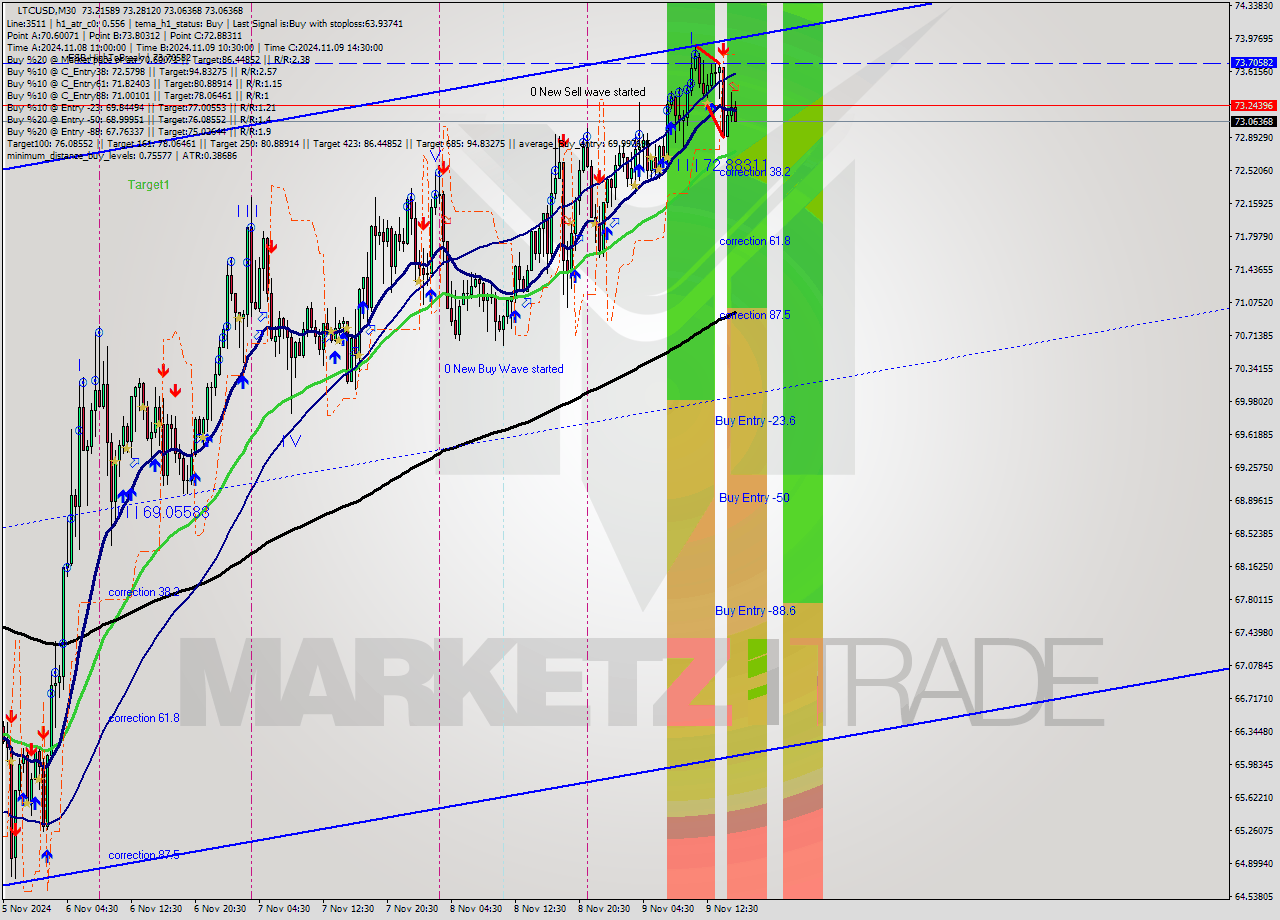Viewport: 1280px width, 920px height.
Task: Click the 'Buy %10 @ C_Entry38: 72.5798' line
Action: 142,72
